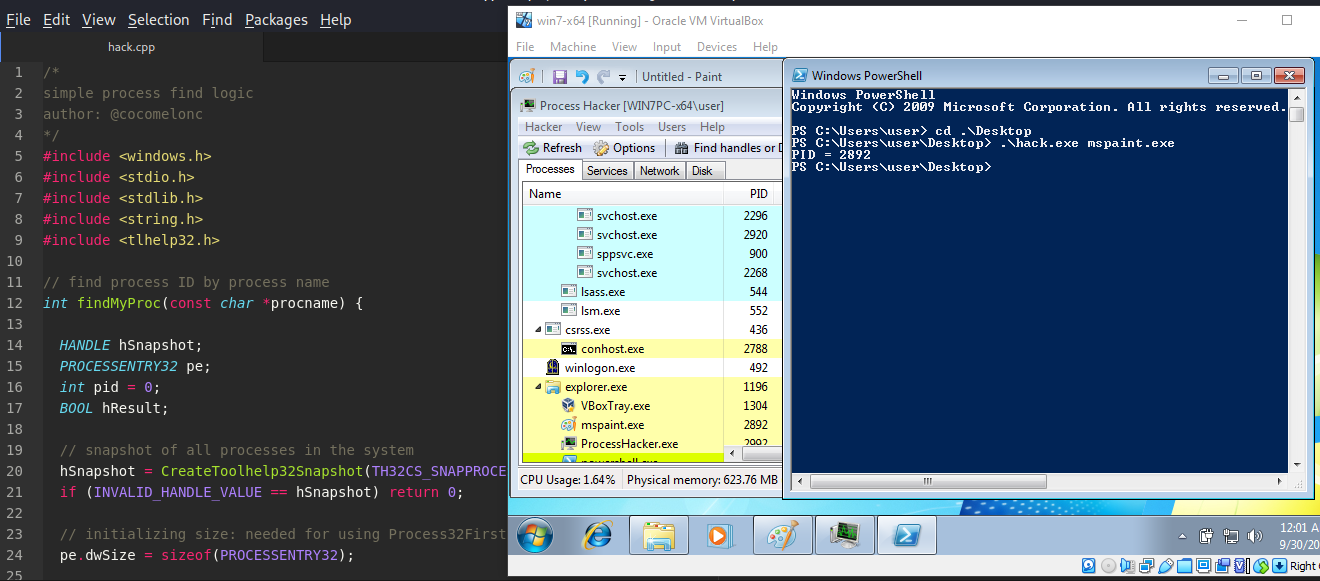Image resolution: width=1320 pixels, height=581 pixels.
Task: Click the Refresh button in Process Hacker
Action: [x=552, y=147]
